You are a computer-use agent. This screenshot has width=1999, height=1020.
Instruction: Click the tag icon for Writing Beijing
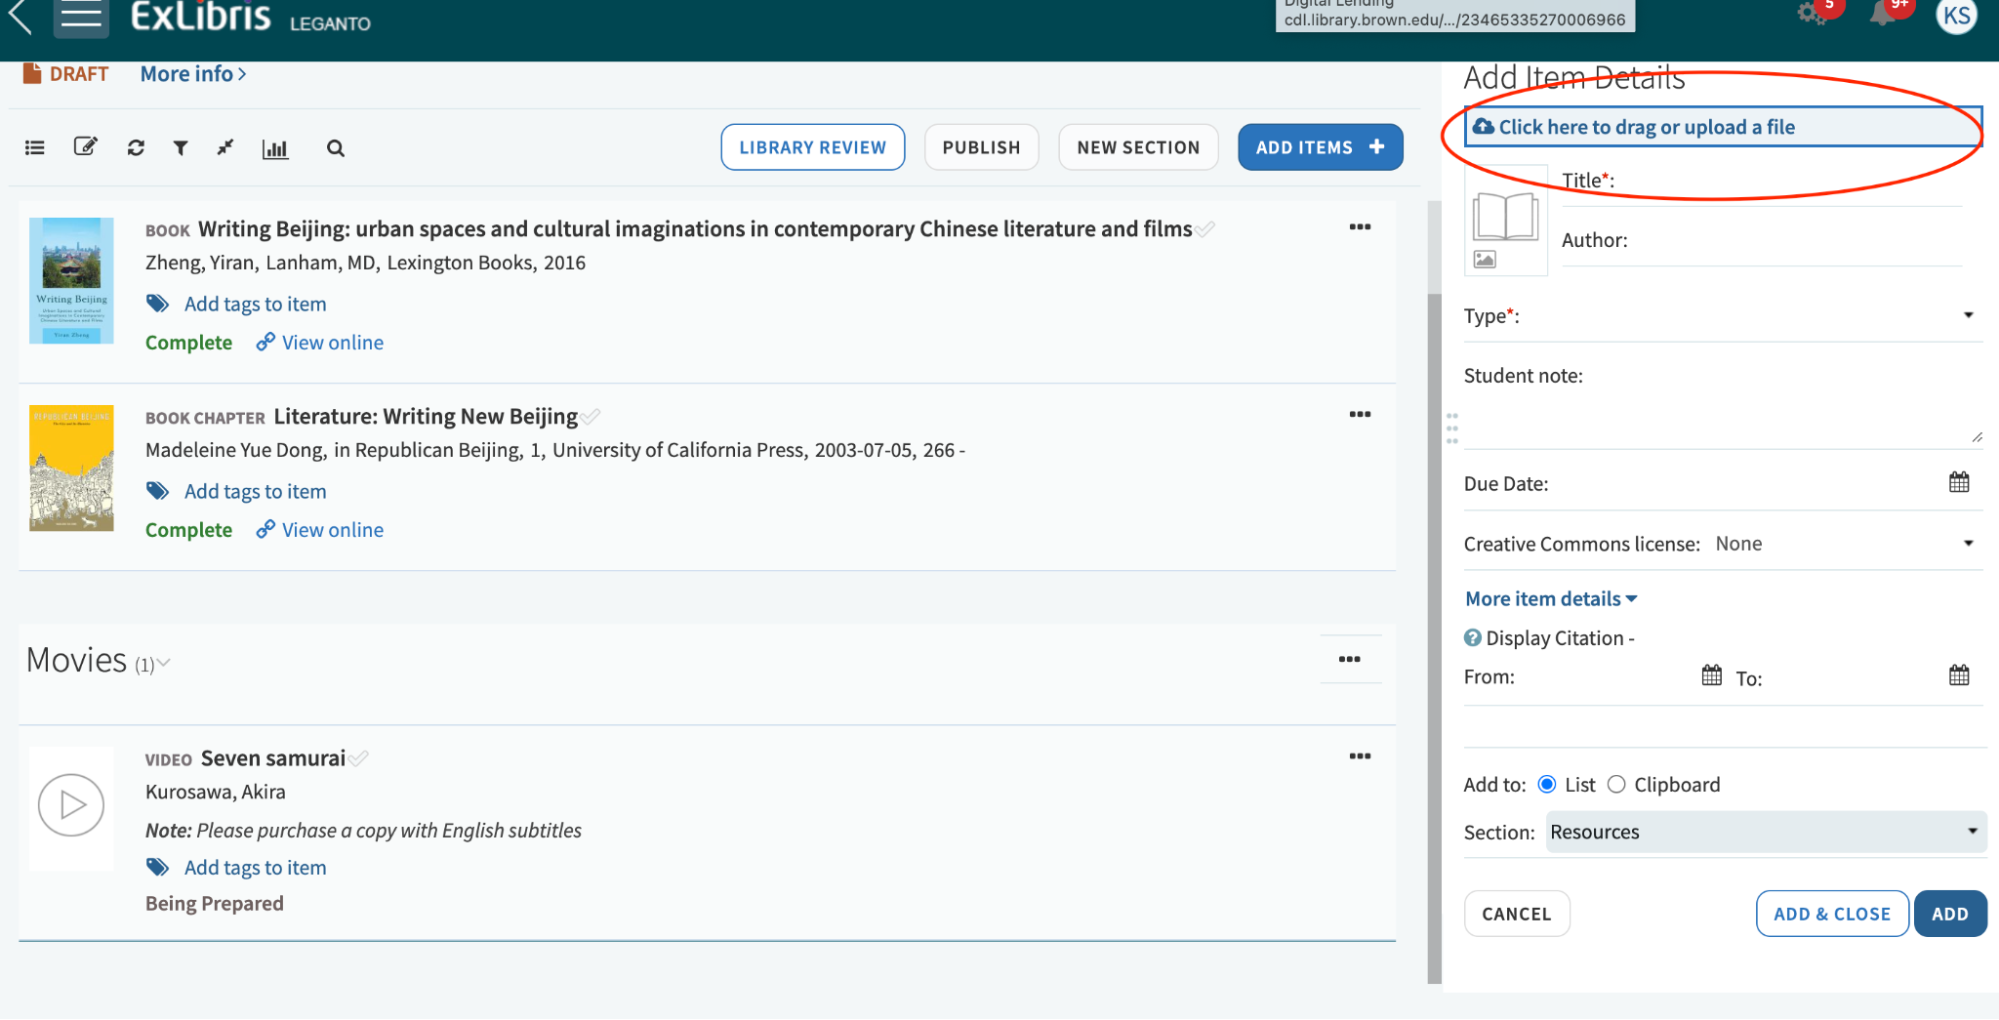click(157, 303)
